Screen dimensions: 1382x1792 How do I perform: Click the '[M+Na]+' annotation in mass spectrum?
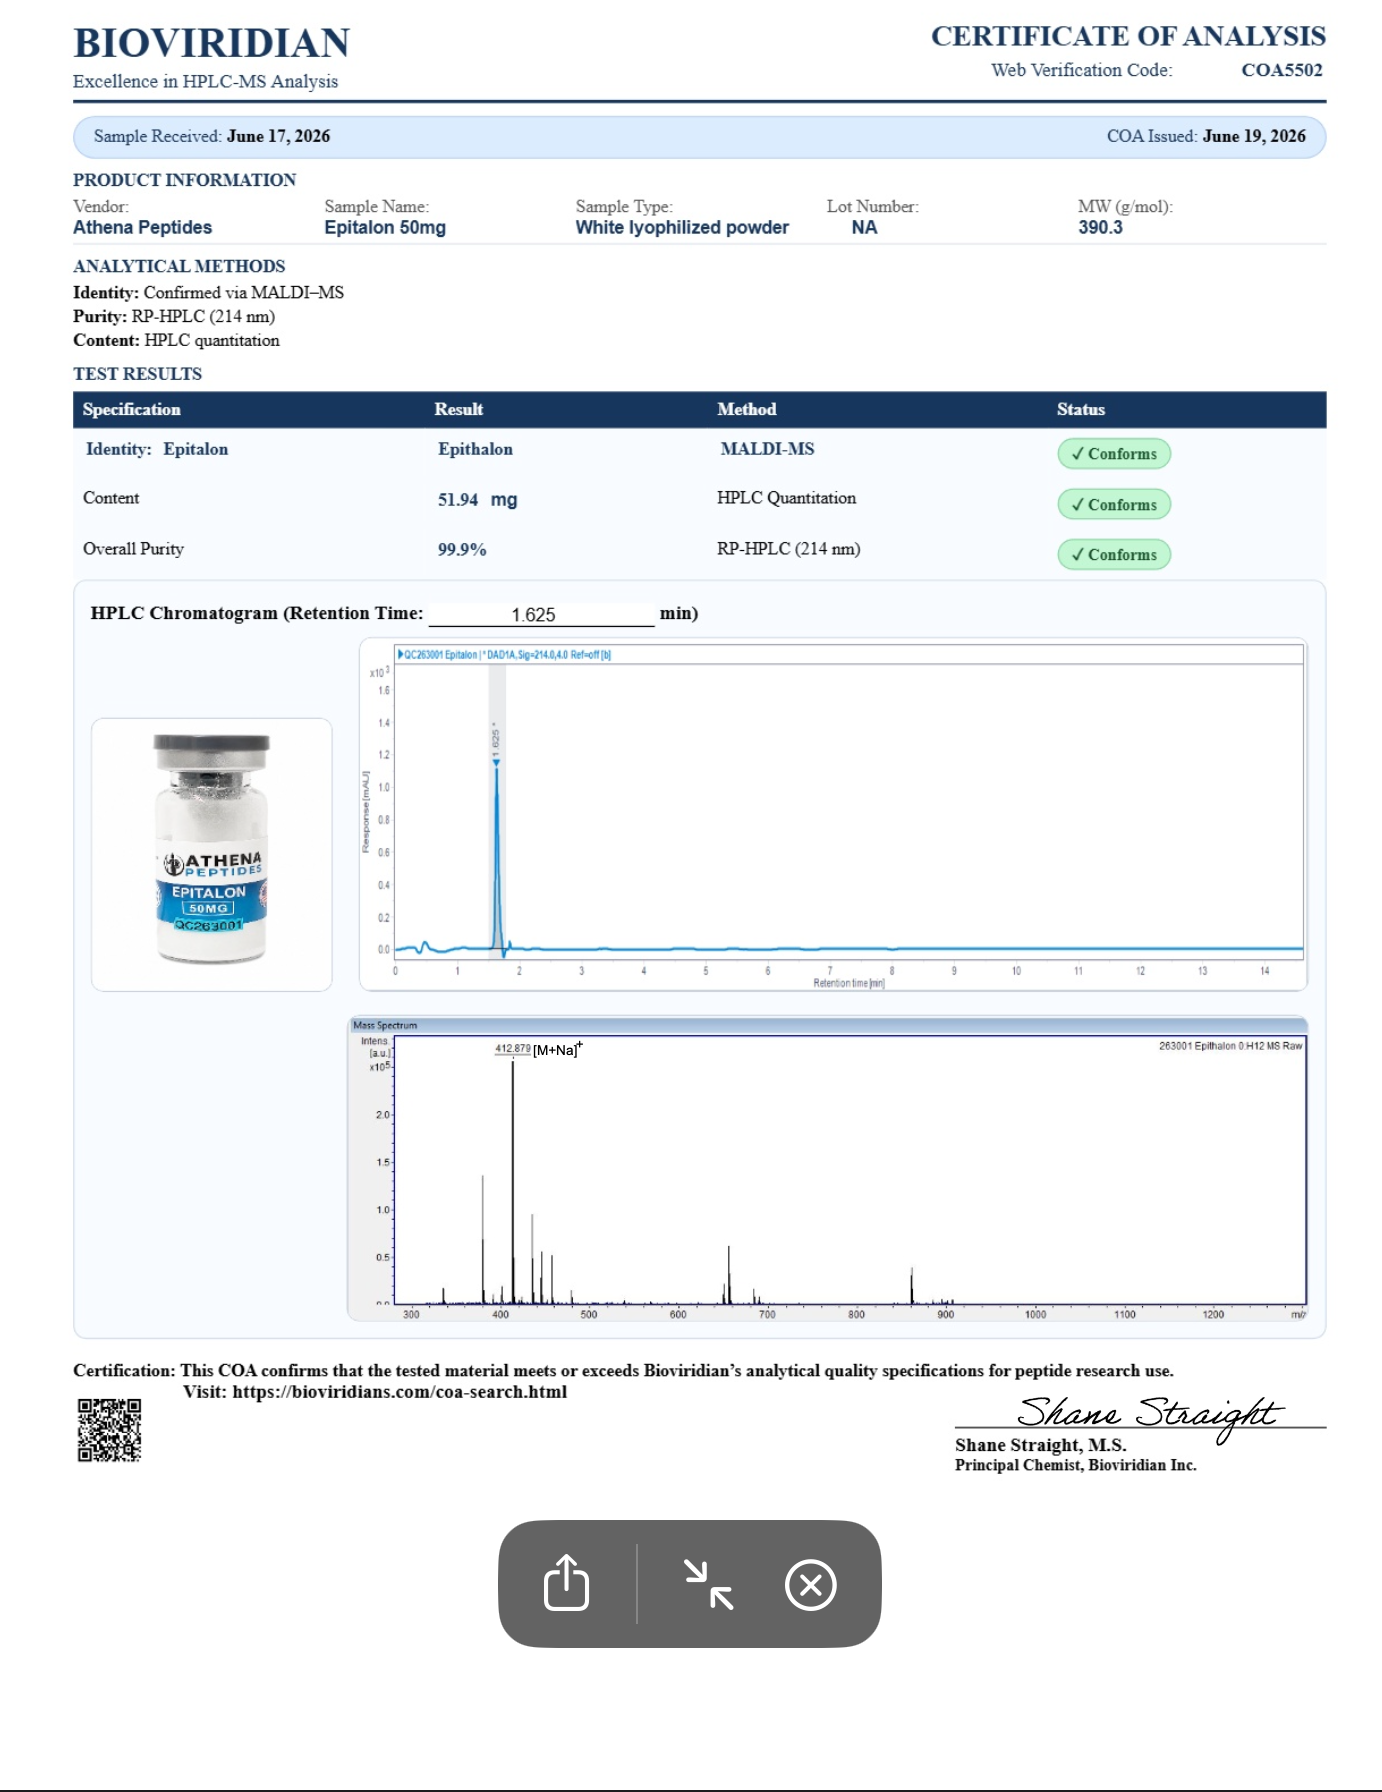click(x=558, y=1049)
